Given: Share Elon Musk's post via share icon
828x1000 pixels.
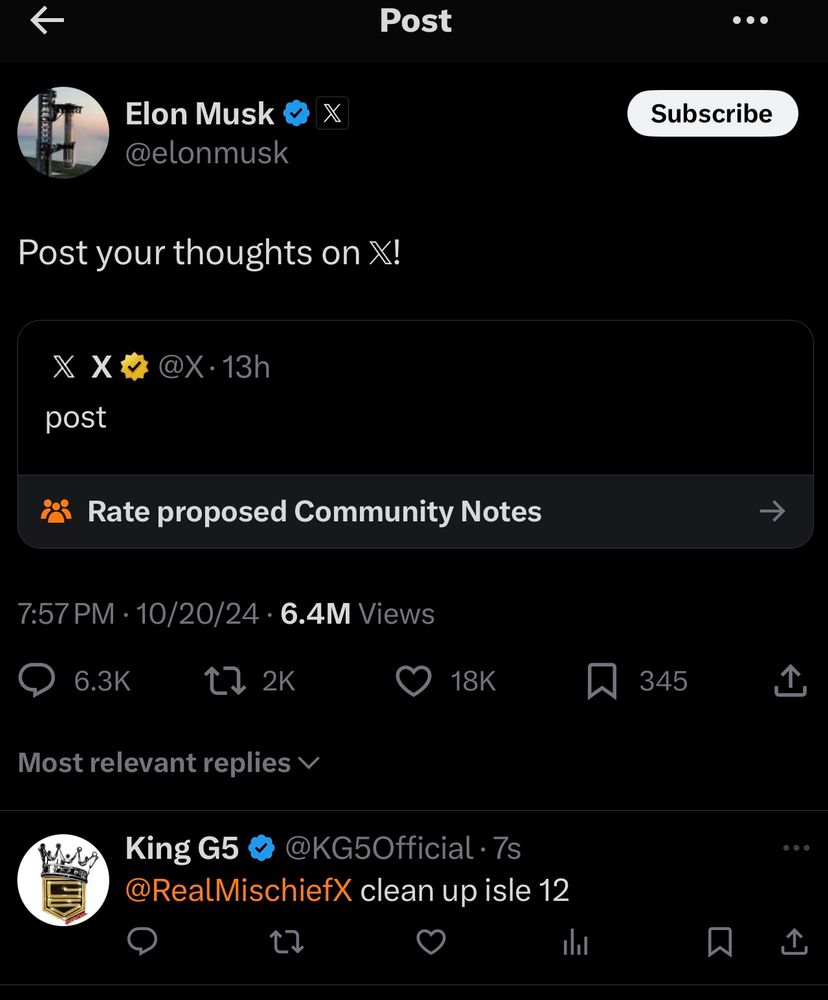Looking at the screenshot, I should (x=790, y=680).
